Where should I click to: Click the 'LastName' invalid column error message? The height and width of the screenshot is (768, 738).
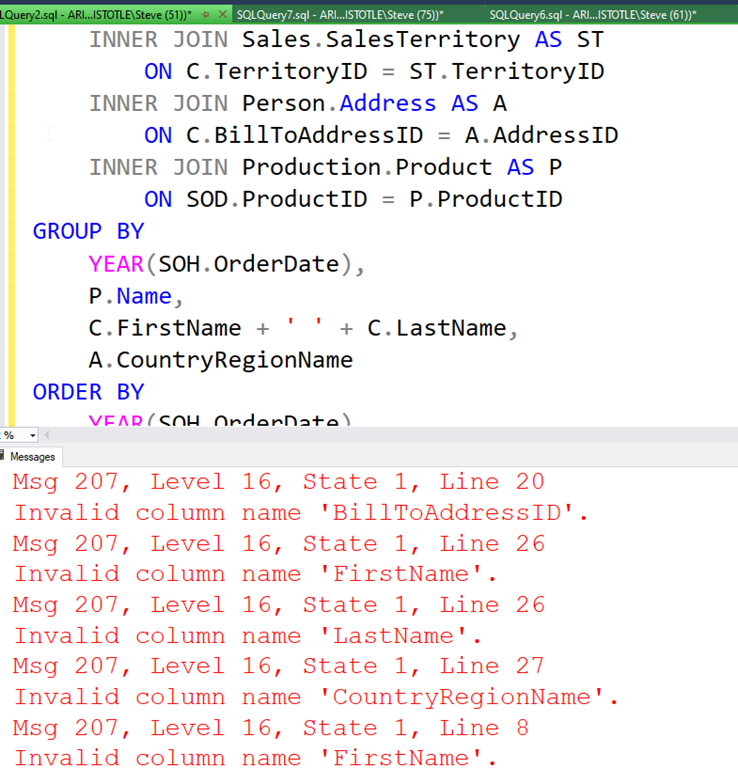(248, 636)
